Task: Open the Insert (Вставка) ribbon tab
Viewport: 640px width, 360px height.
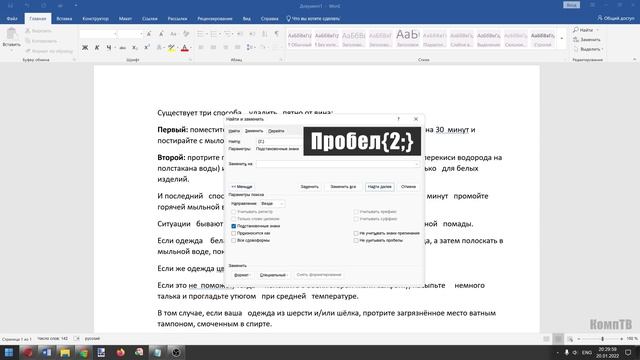Action: pos(64,18)
